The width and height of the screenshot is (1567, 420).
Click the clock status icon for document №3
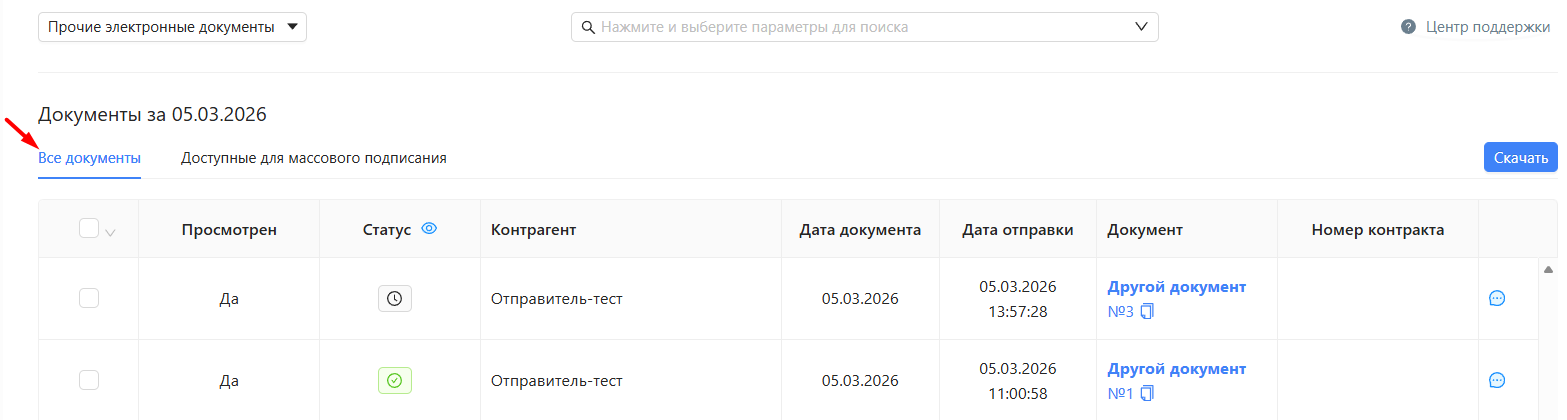[x=394, y=298]
